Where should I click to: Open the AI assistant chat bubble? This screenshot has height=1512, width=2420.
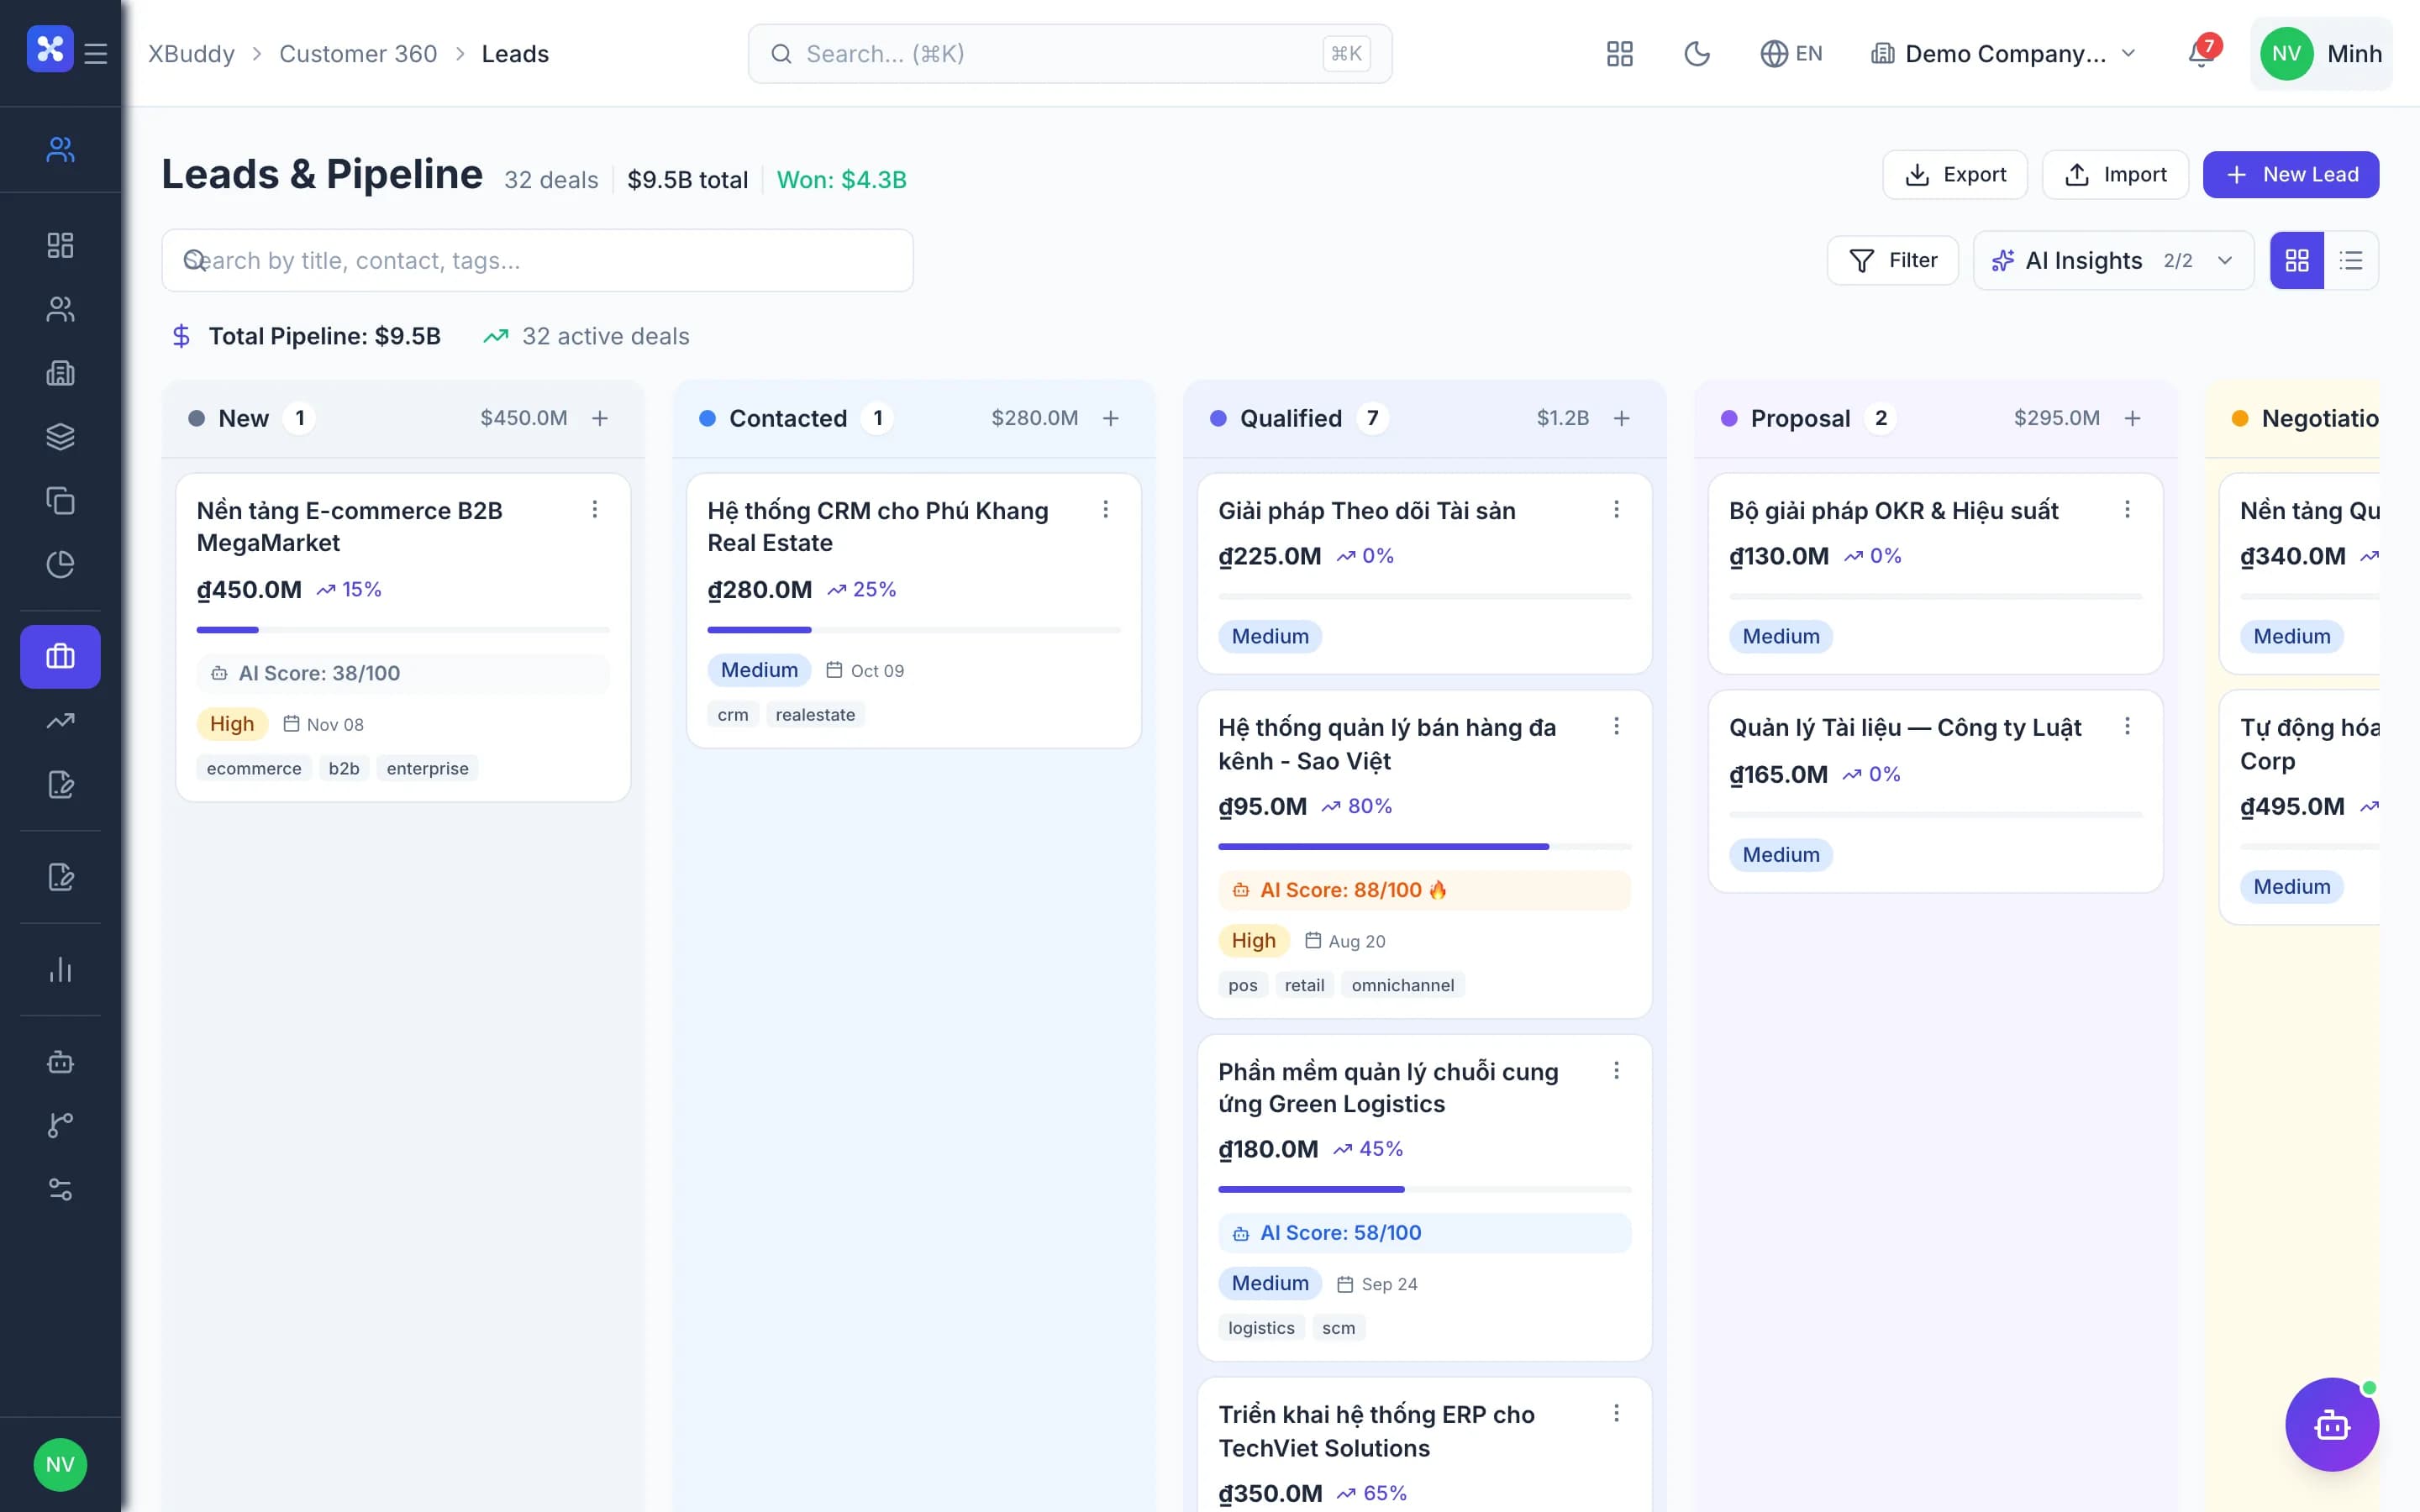tap(2332, 1425)
